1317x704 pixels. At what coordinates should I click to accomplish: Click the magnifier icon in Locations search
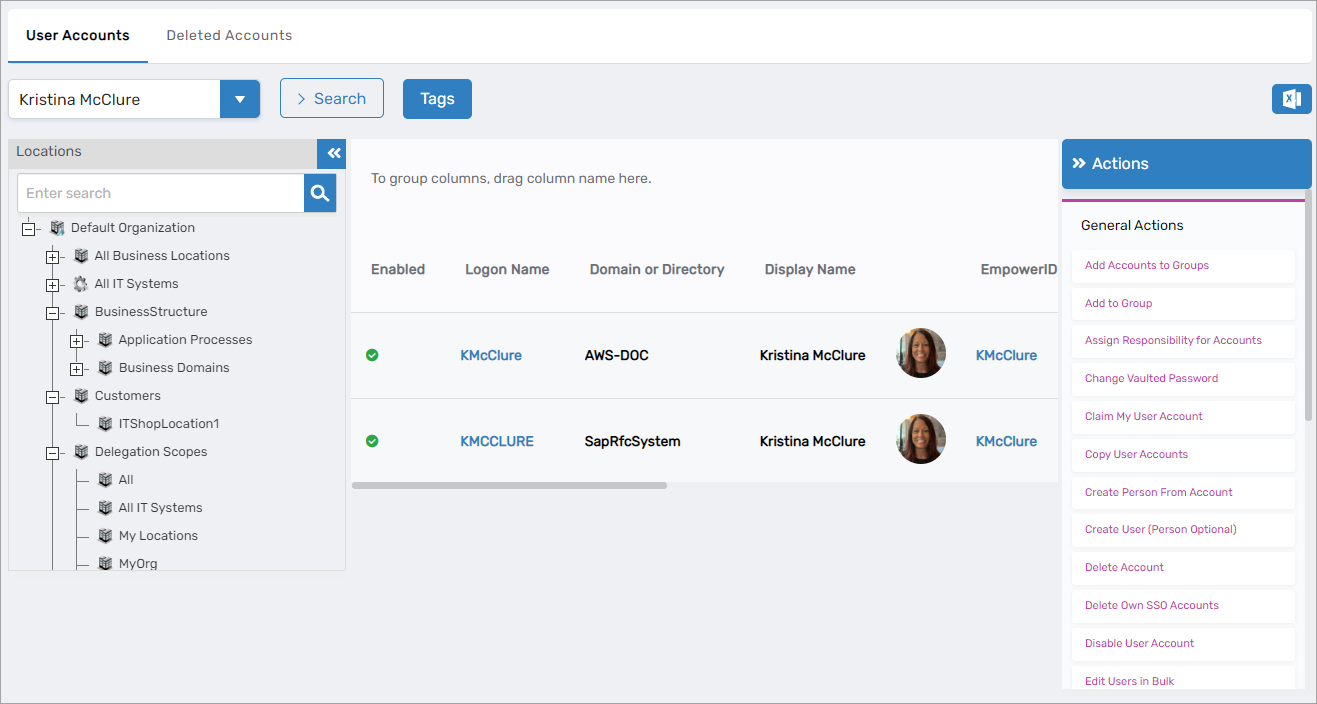click(320, 193)
